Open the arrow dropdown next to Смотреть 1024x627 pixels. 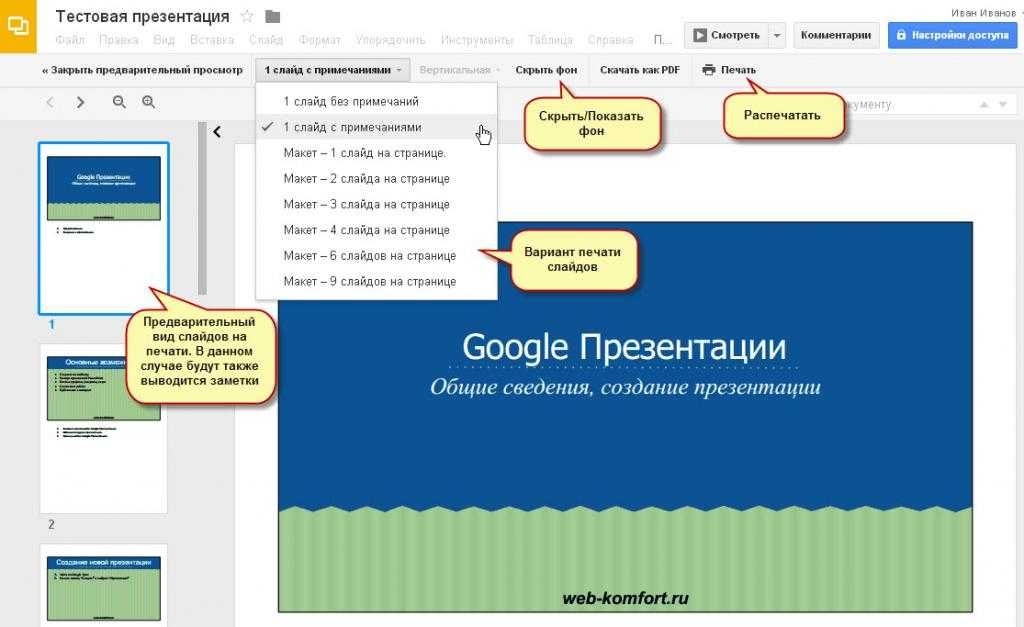[776, 35]
